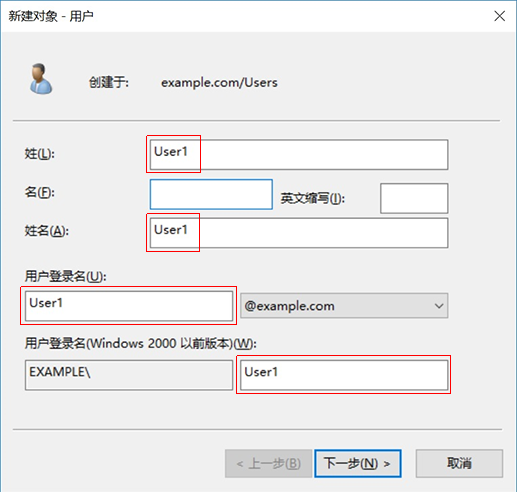517x492 pixels.
Task: Click the 用户登录名(U) logon name field
Action: (x=129, y=306)
